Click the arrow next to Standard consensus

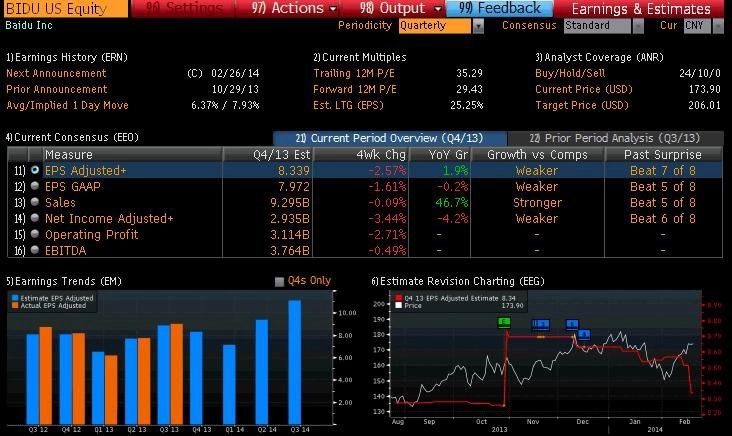click(x=638, y=26)
